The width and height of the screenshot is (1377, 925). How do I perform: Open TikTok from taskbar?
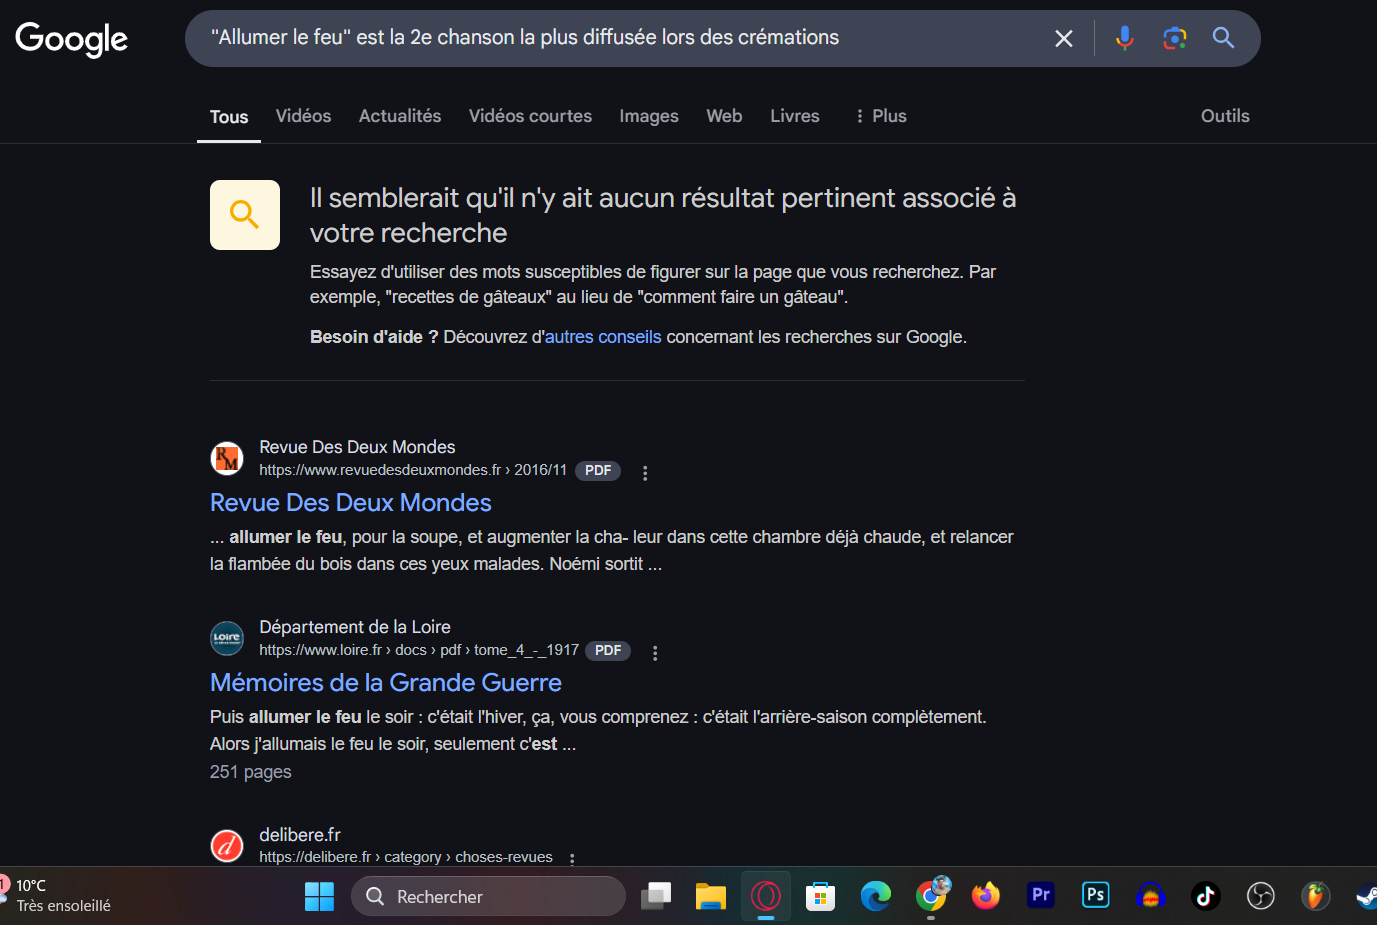pyautogui.click(x=1206, y=896)
